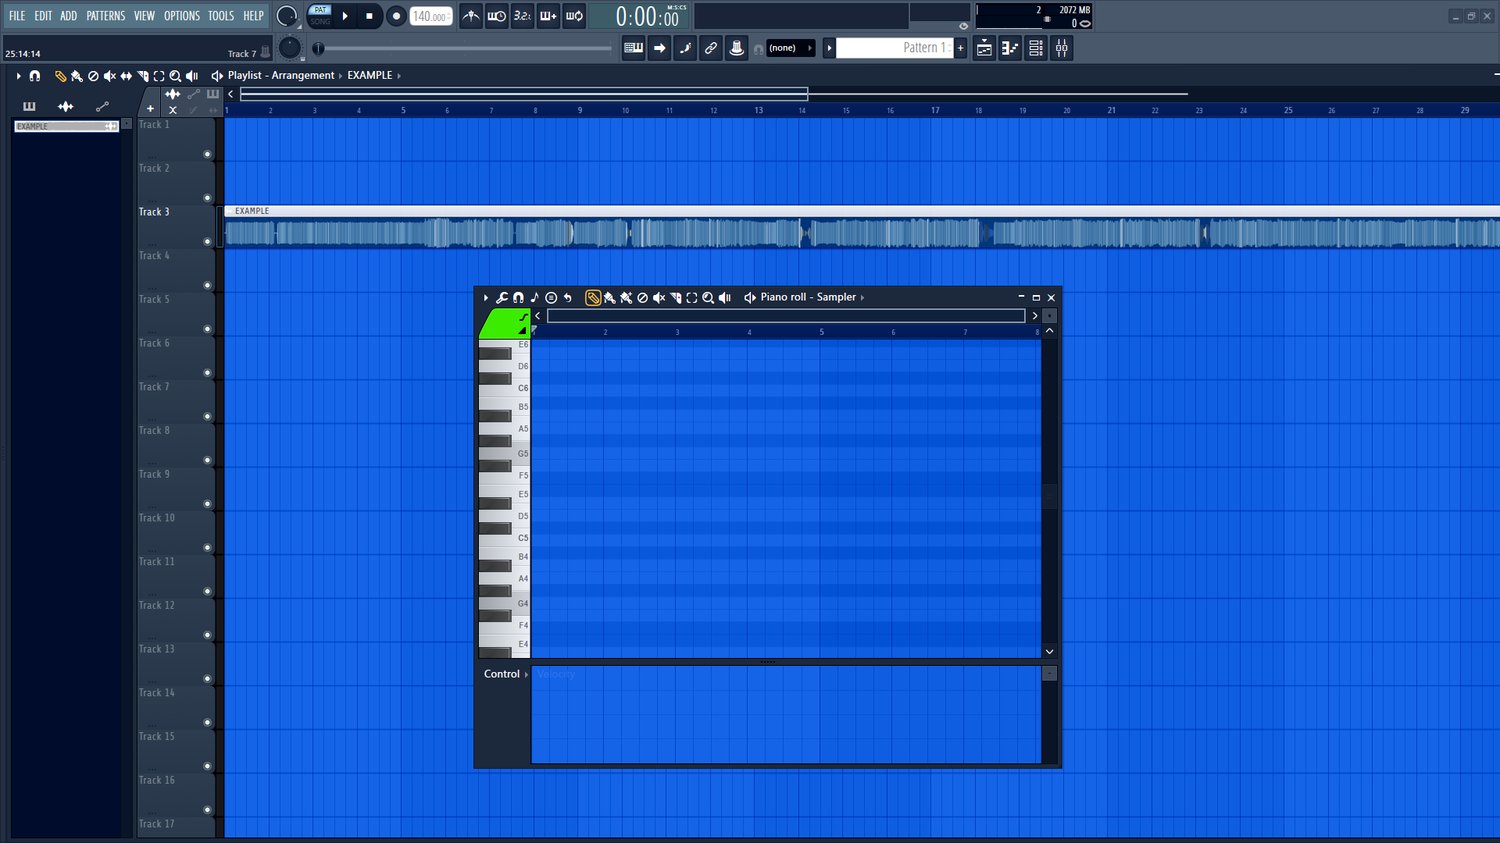Select the Draw pencil tool in Piano roll
The image size is (1500, 843).
pyautogui.click(x=593, y=298)
